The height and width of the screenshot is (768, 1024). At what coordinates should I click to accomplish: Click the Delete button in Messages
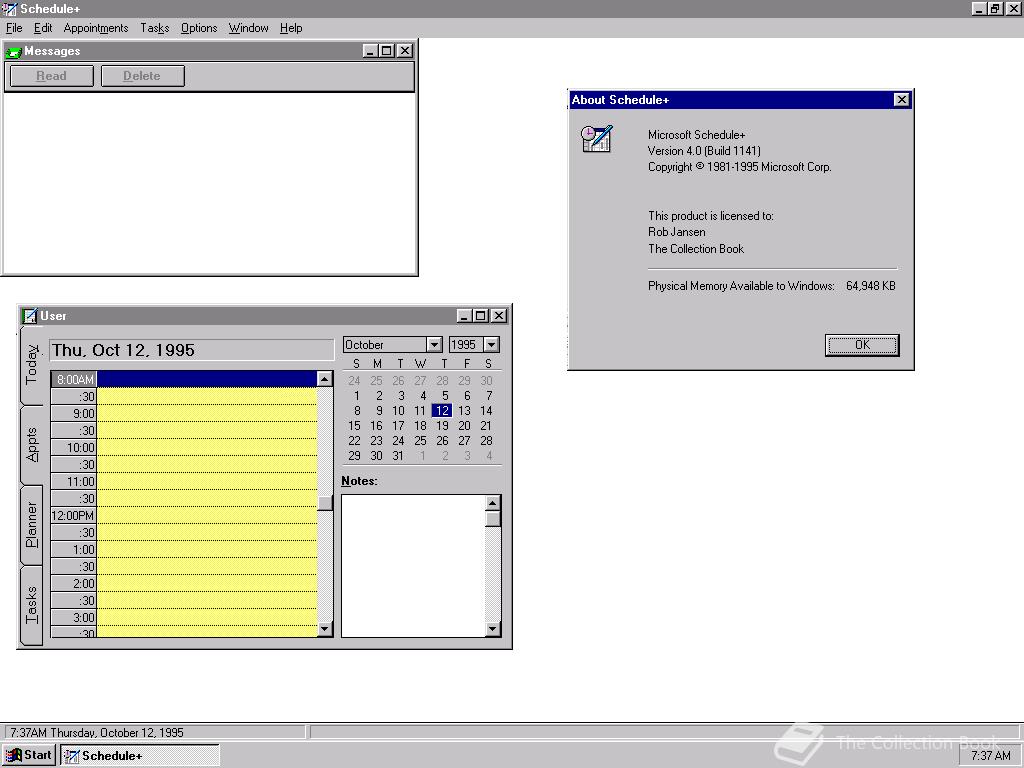[x=142, y=76]
